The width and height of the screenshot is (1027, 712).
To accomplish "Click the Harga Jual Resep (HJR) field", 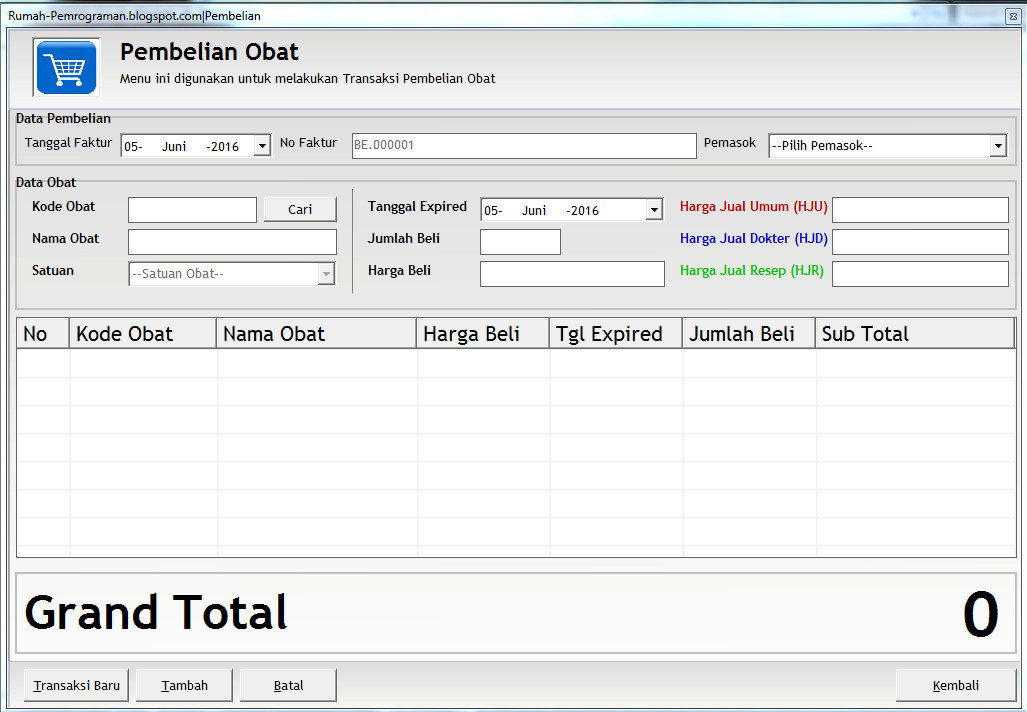I will click(x=918, y=272).
